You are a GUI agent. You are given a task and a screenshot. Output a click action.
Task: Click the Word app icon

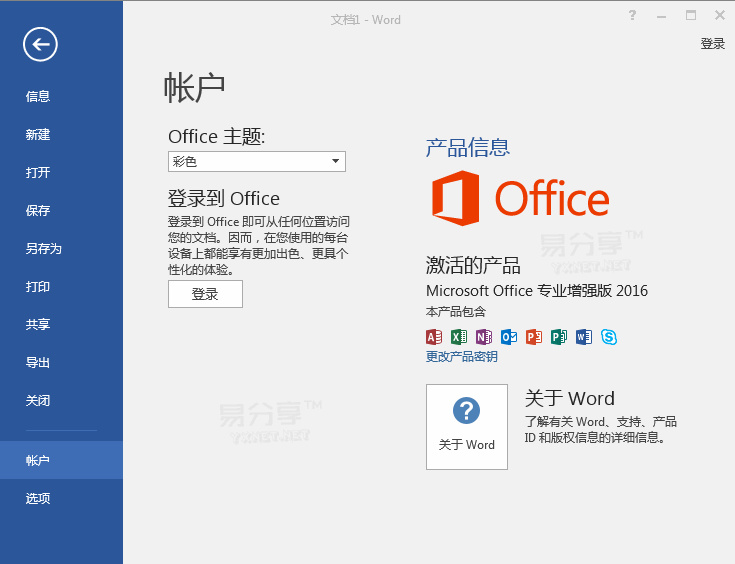click(584, 337)
